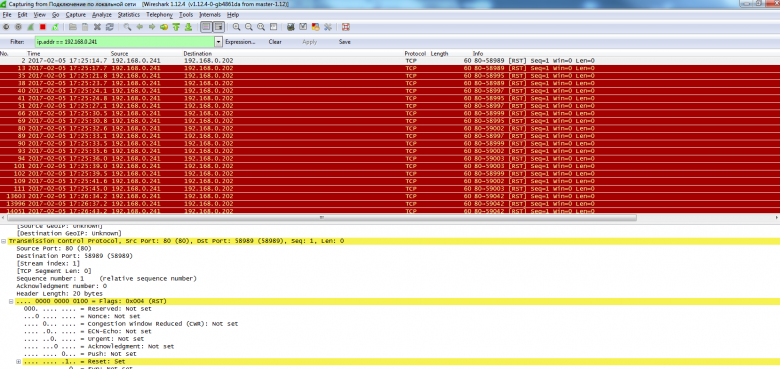Screen dimensions: 780x369
Task: Open the File menu
Action: [x=6, y=15]
